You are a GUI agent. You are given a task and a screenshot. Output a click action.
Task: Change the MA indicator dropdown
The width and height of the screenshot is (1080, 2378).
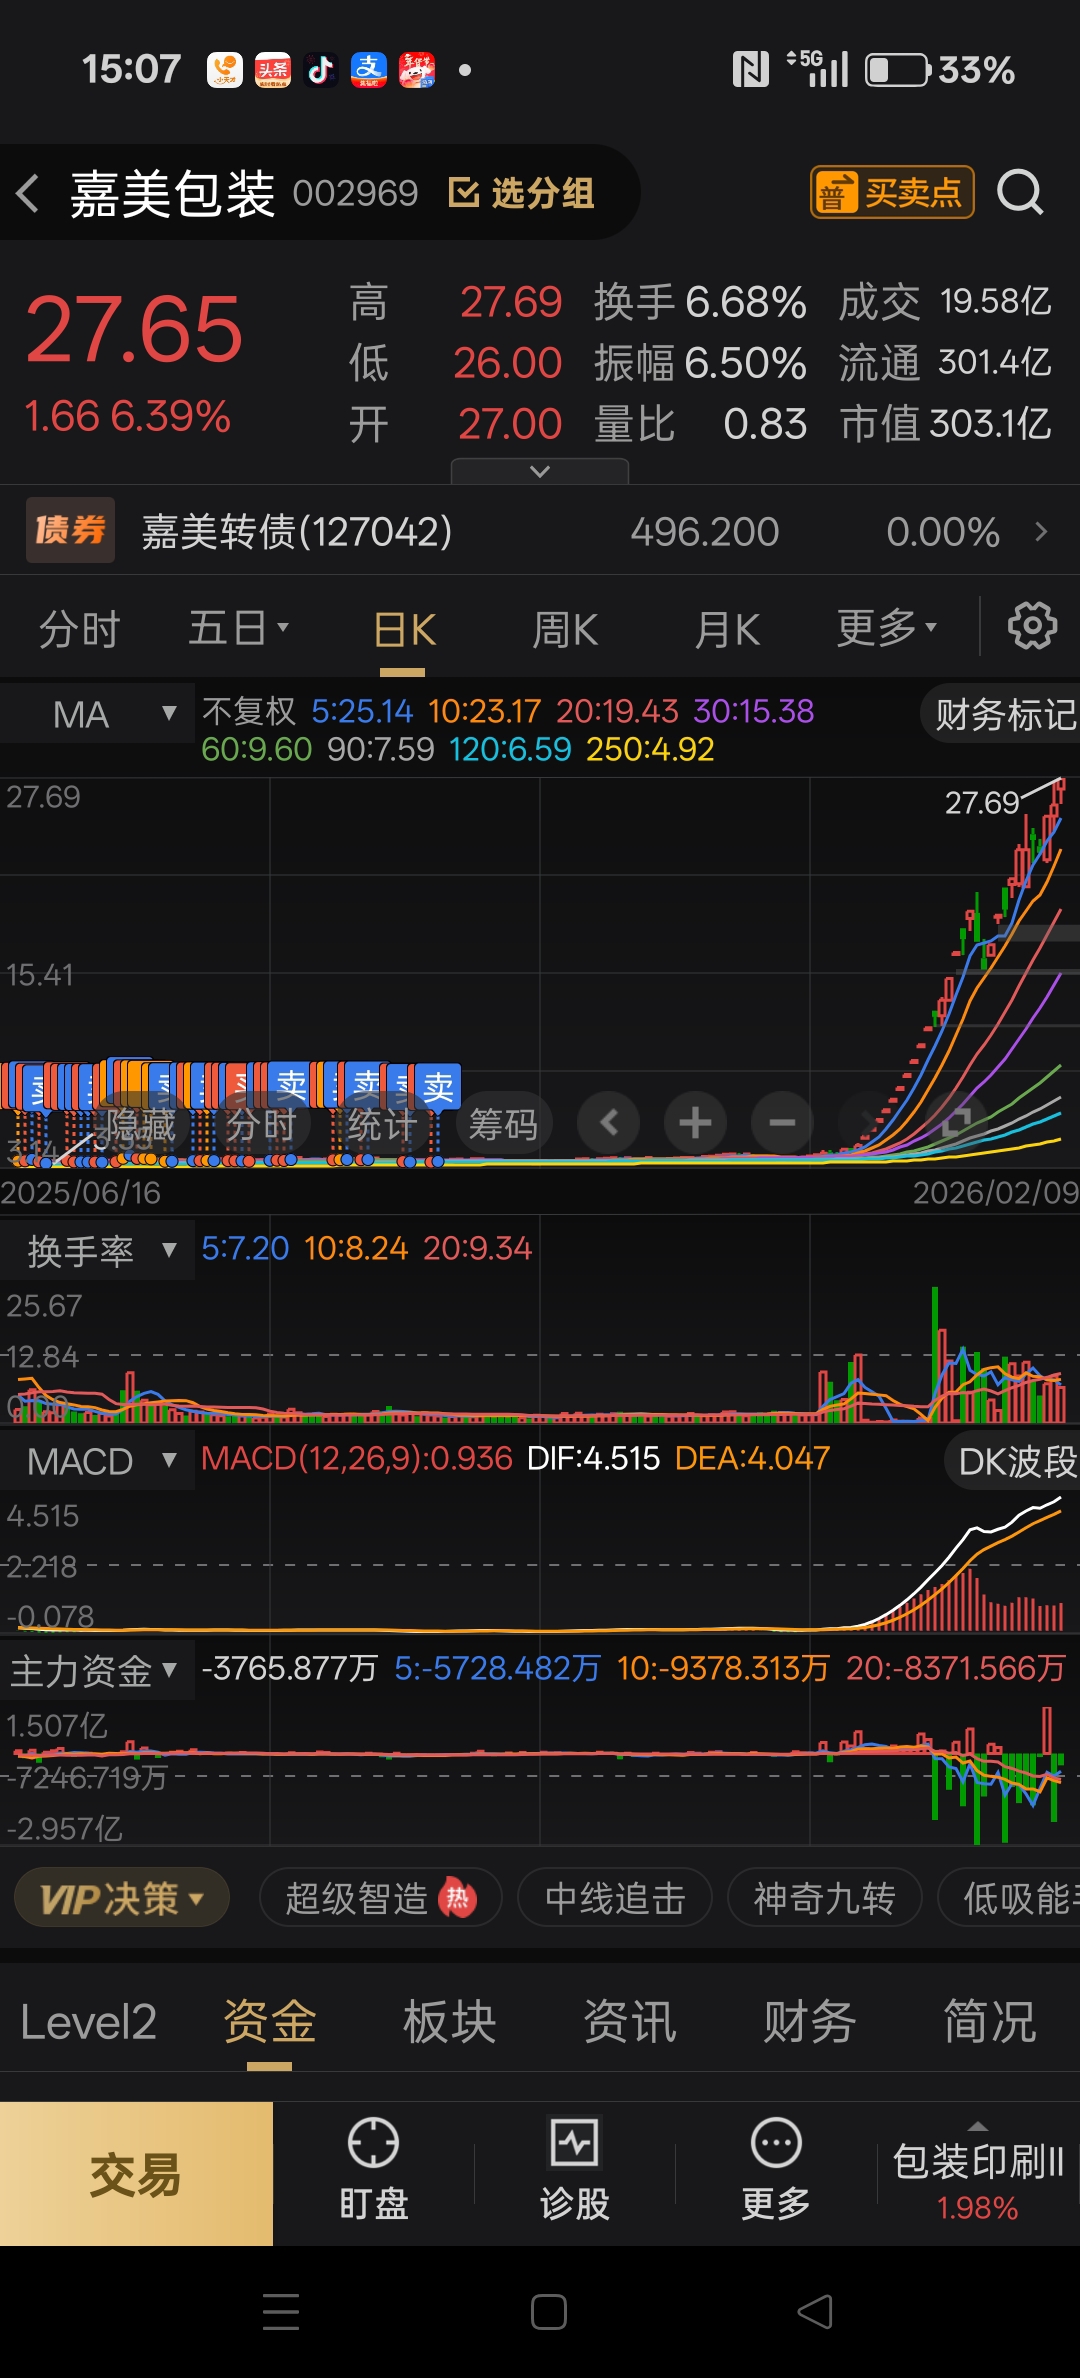(x=98, y=714)
